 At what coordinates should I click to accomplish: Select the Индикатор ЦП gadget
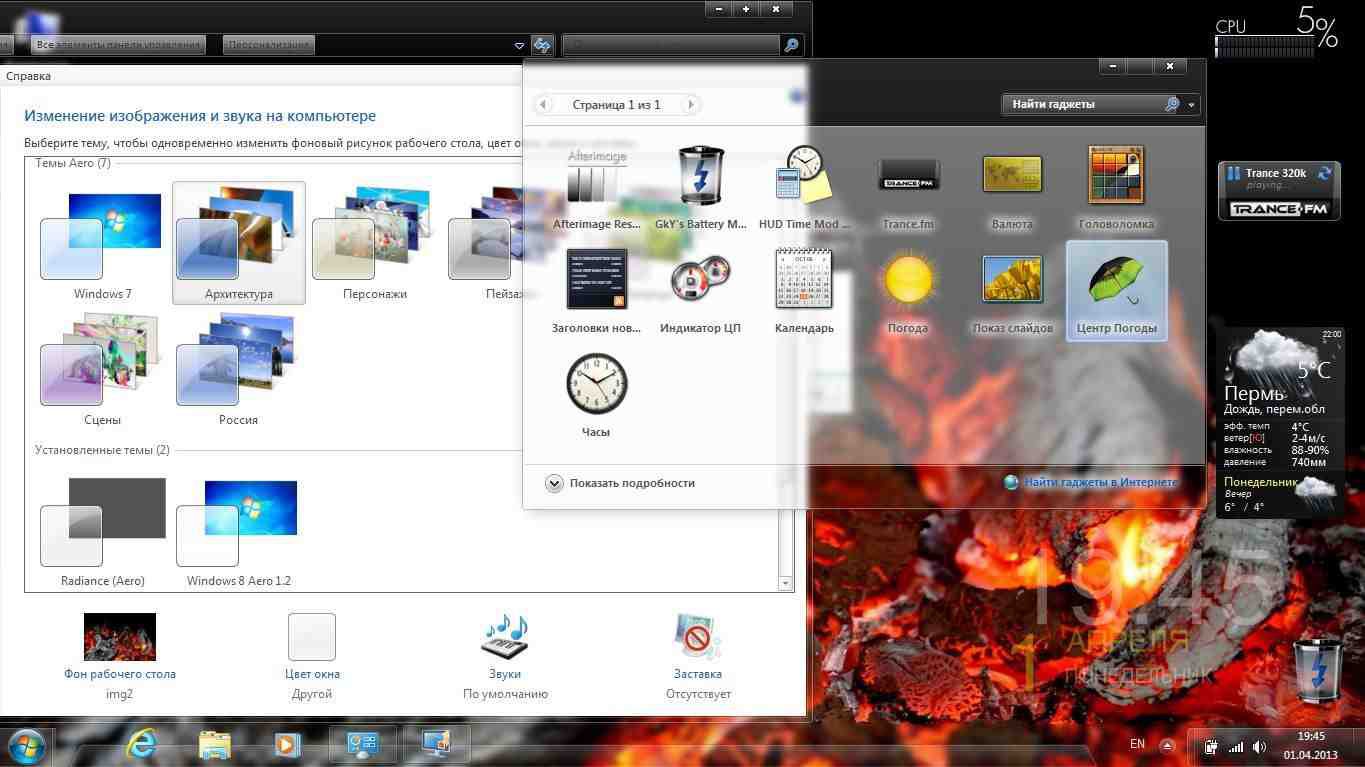(700, 279)
